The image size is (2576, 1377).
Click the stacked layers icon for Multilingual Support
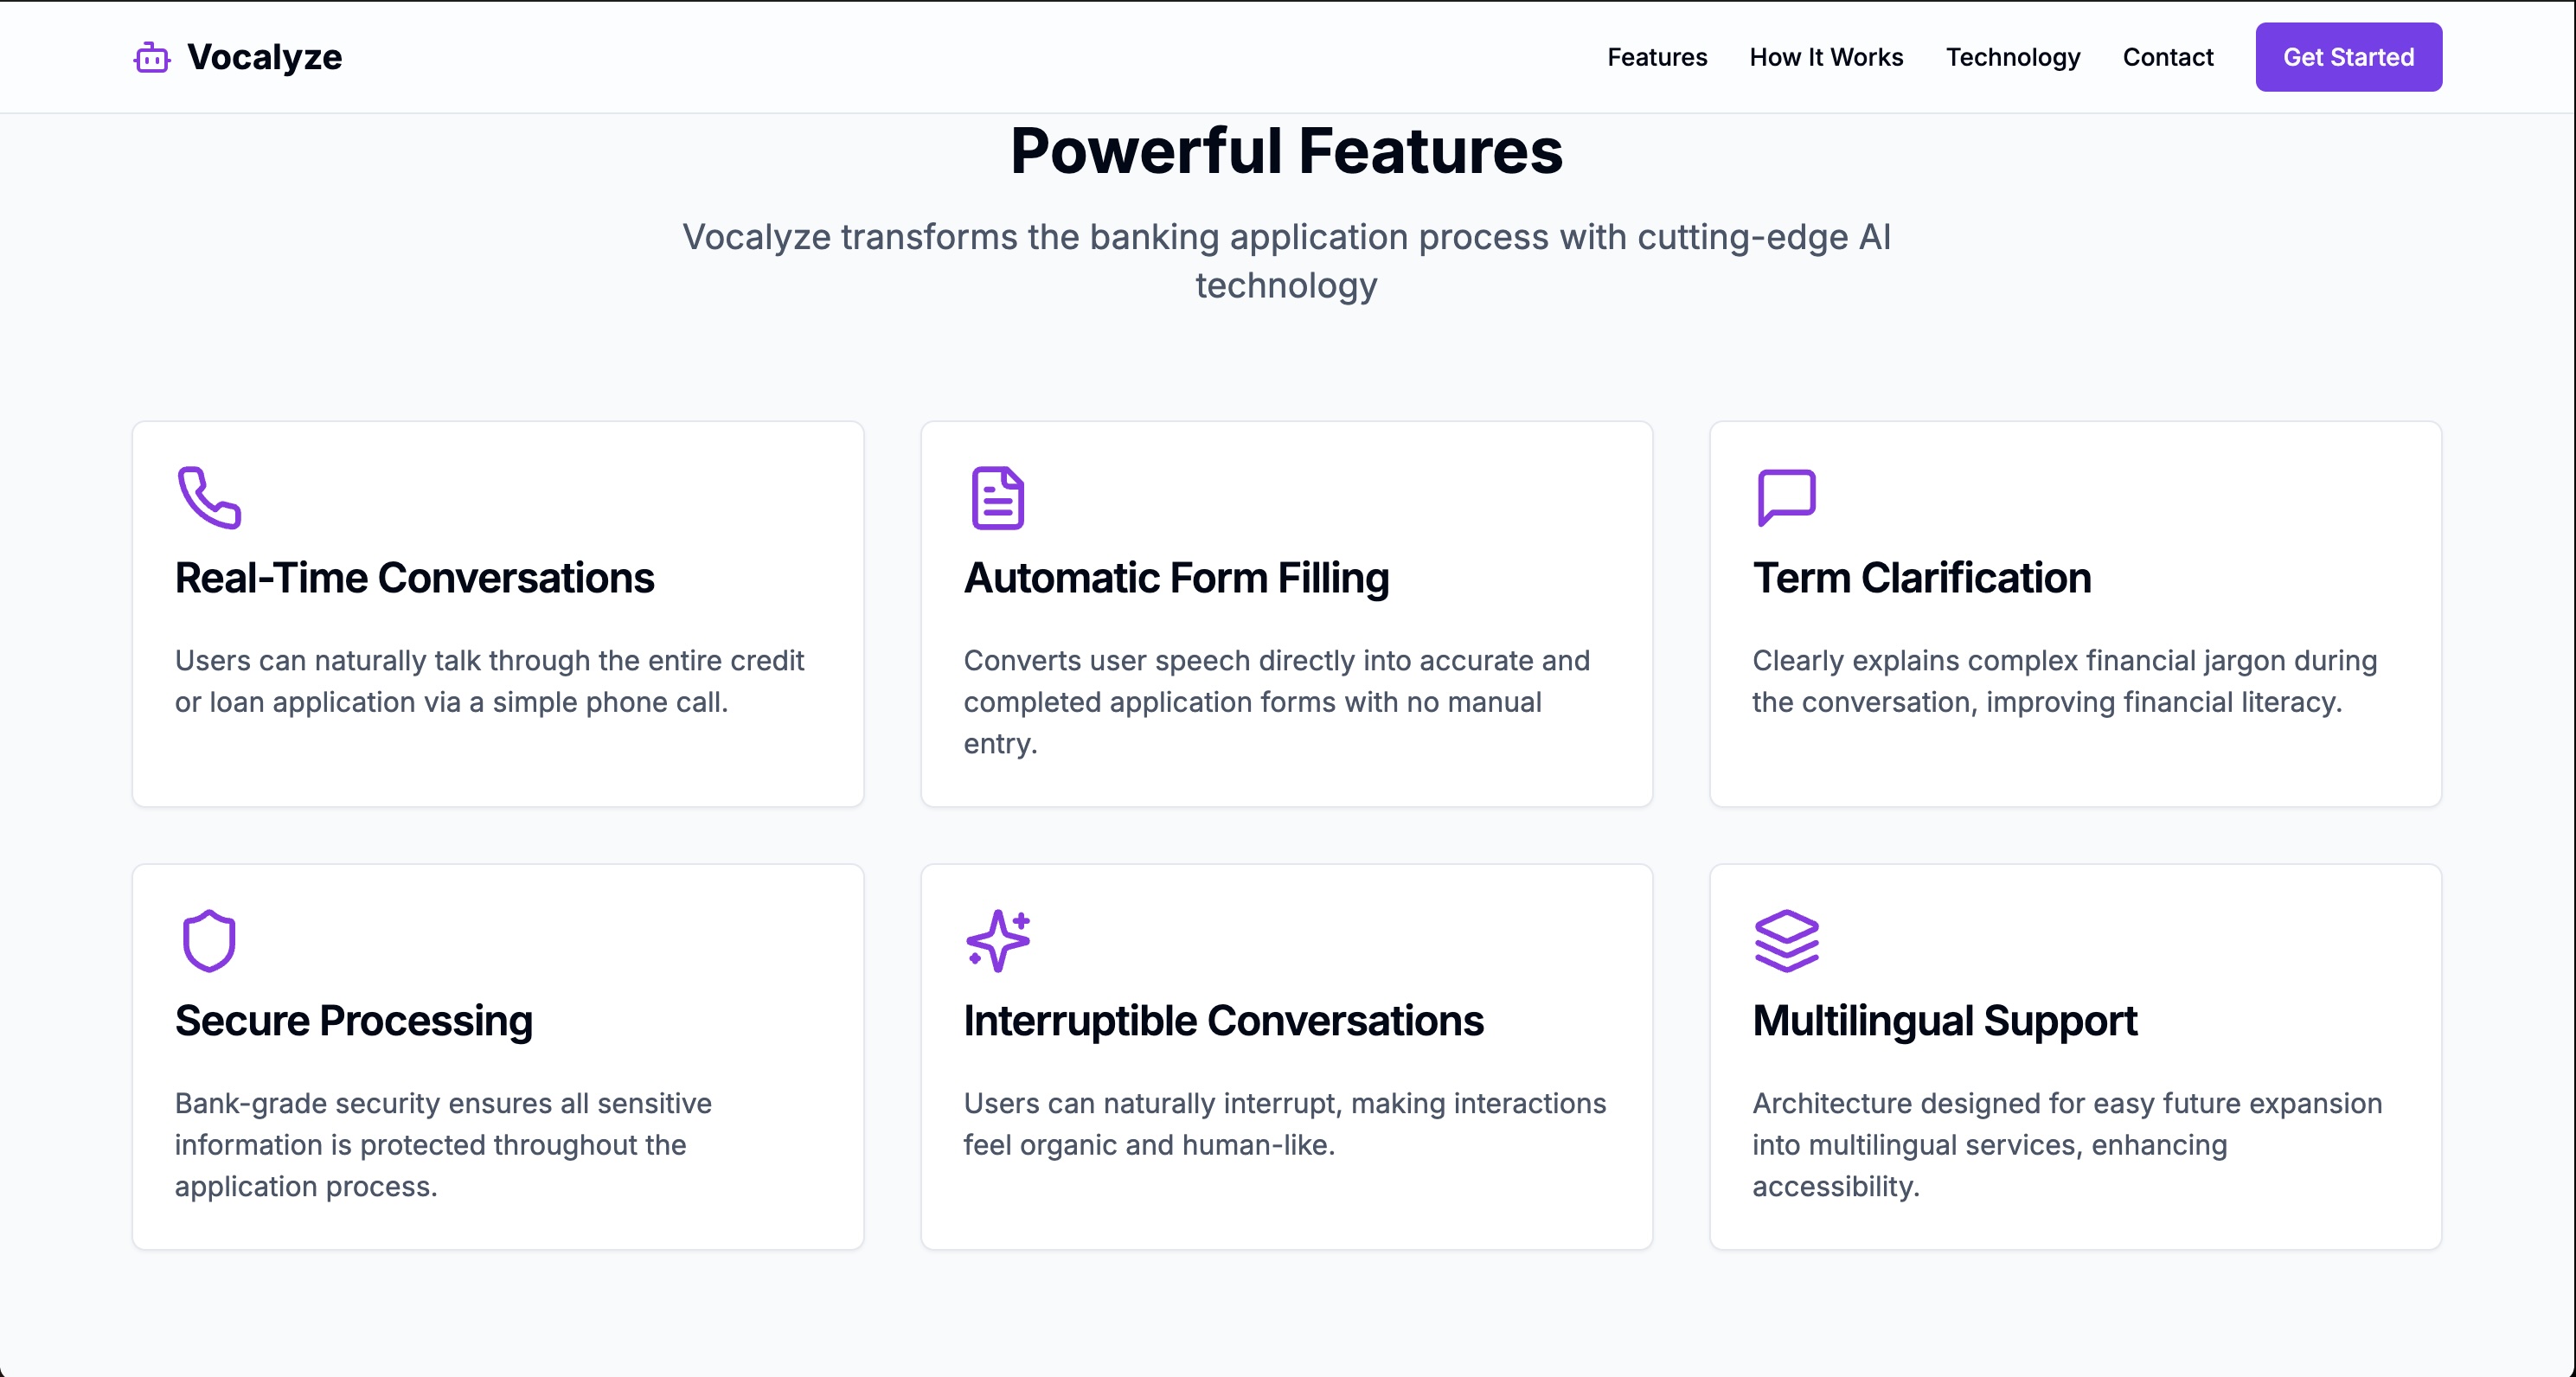click(1786, 940)
